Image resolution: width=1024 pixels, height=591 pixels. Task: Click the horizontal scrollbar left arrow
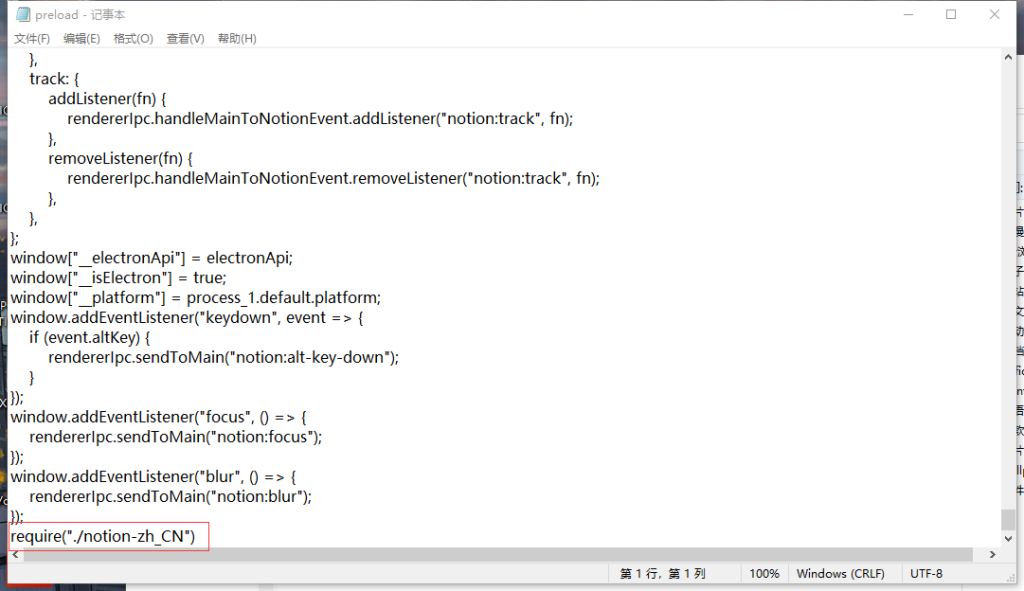tap(16, 554)
